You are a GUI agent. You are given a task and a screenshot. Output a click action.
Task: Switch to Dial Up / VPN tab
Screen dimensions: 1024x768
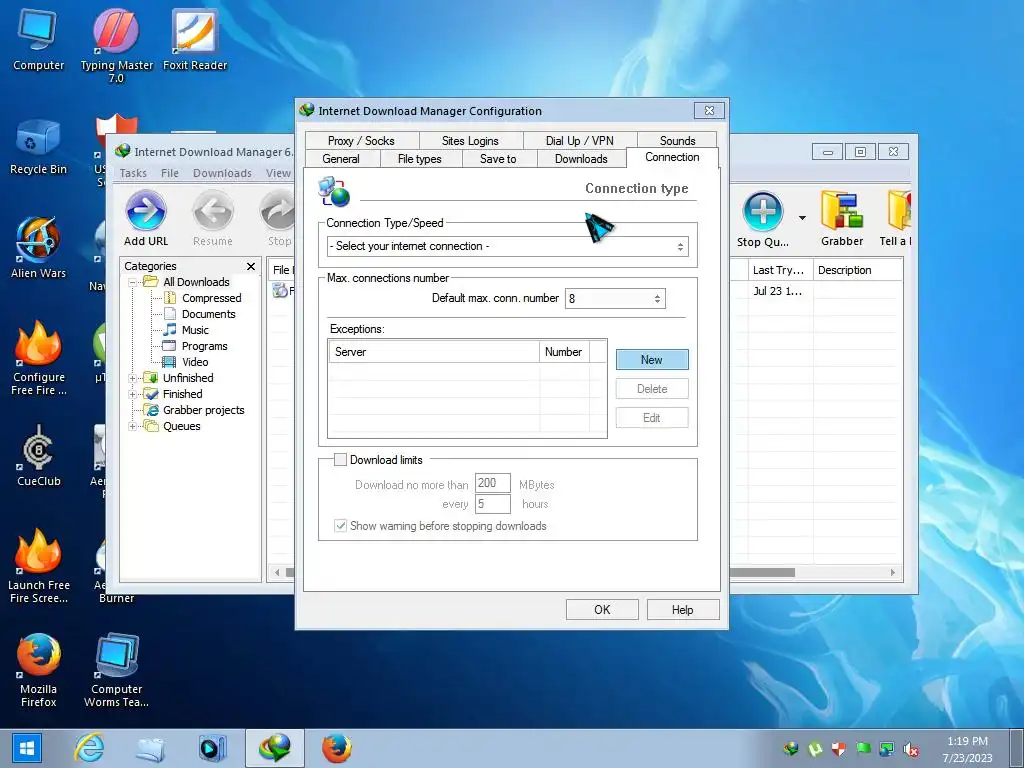tap(579, 140)
